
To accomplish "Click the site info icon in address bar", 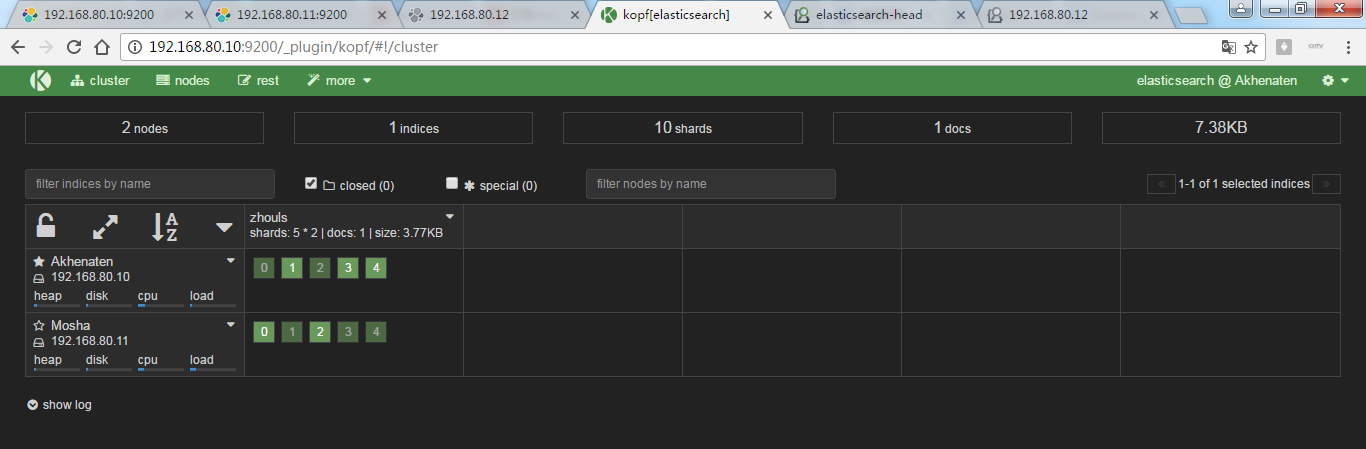I will (135, 47).
